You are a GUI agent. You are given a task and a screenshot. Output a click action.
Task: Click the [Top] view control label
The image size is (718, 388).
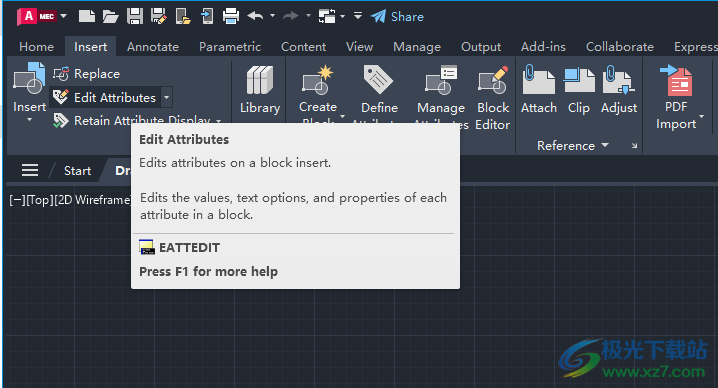click(40, 200)
